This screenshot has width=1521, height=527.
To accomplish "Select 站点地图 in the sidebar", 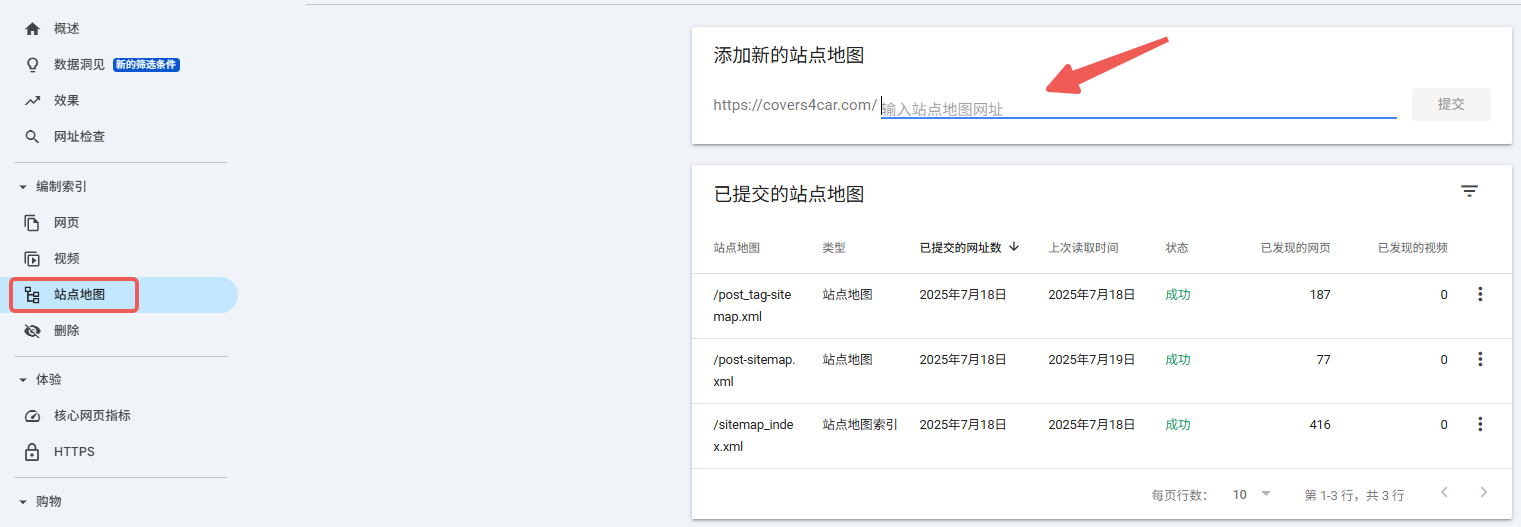I will tap(79, 295).
